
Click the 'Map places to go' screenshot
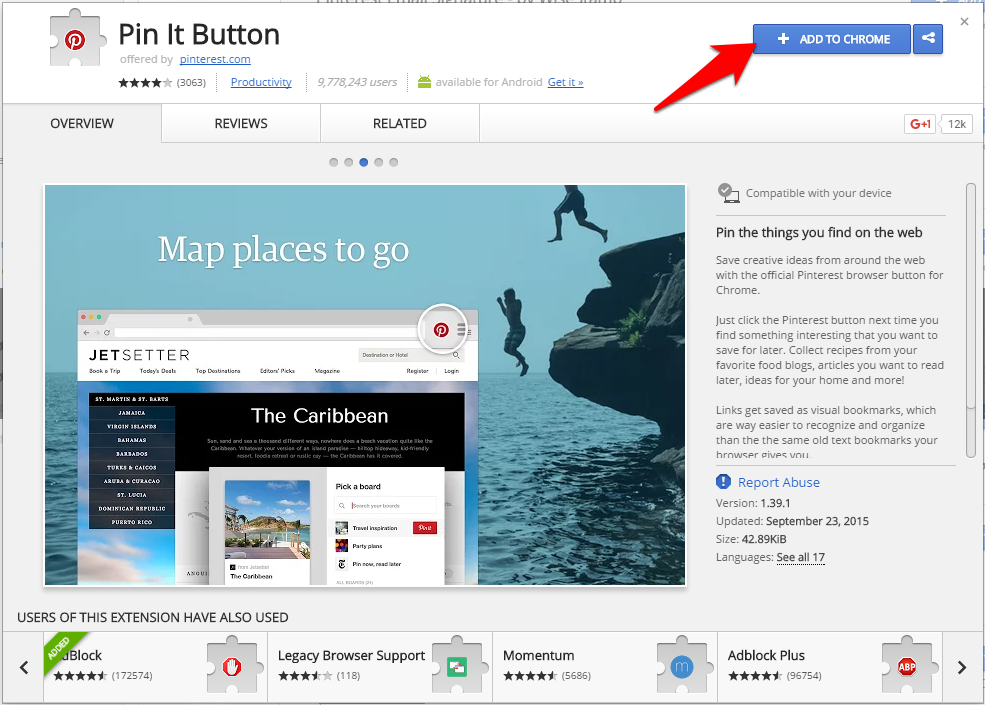(365, 385)
